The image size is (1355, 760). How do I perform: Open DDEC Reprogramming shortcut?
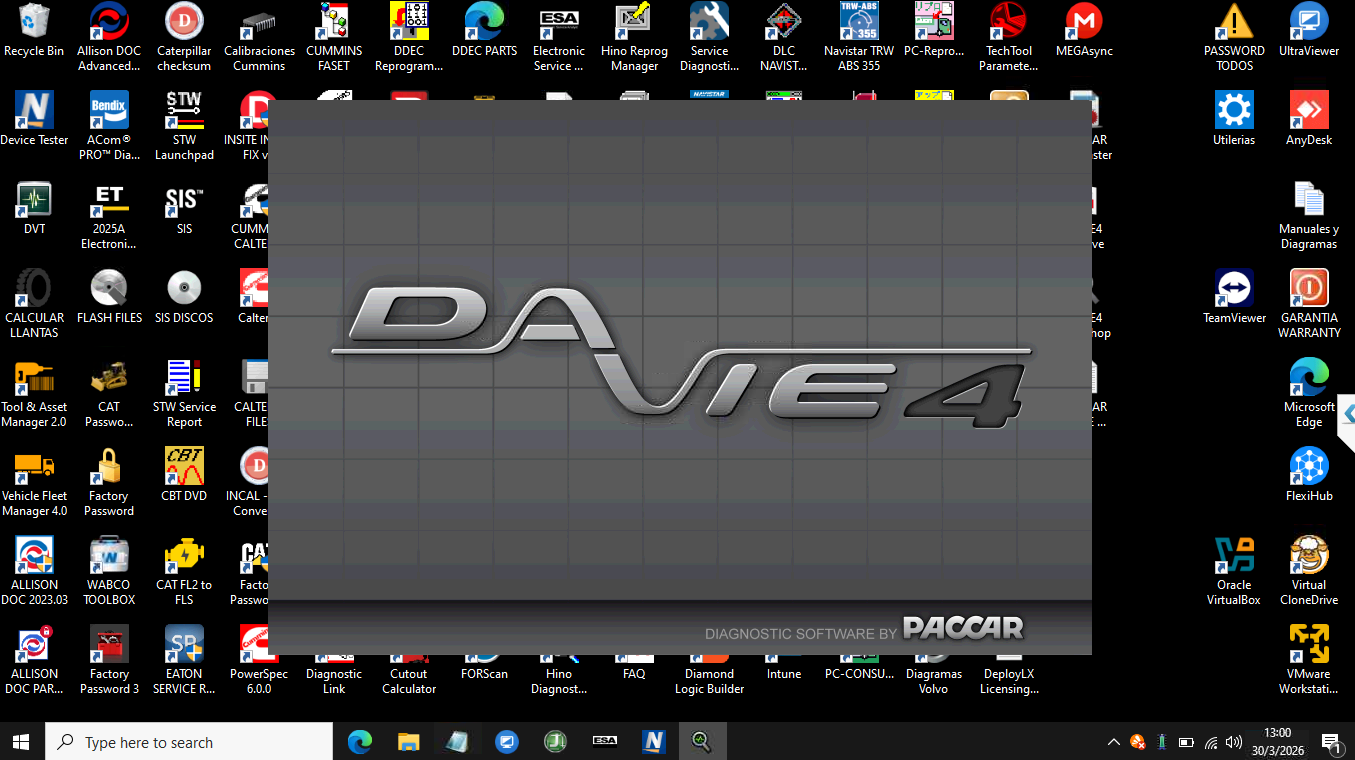(409, 37)
